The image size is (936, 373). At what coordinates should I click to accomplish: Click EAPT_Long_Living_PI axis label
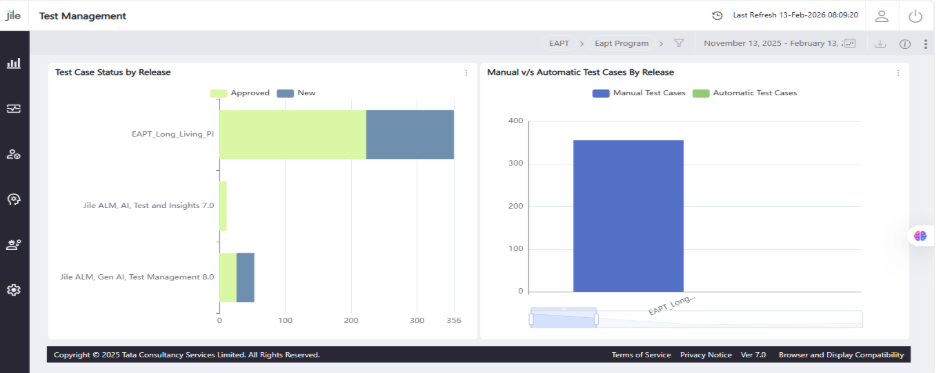click(173, 134)
